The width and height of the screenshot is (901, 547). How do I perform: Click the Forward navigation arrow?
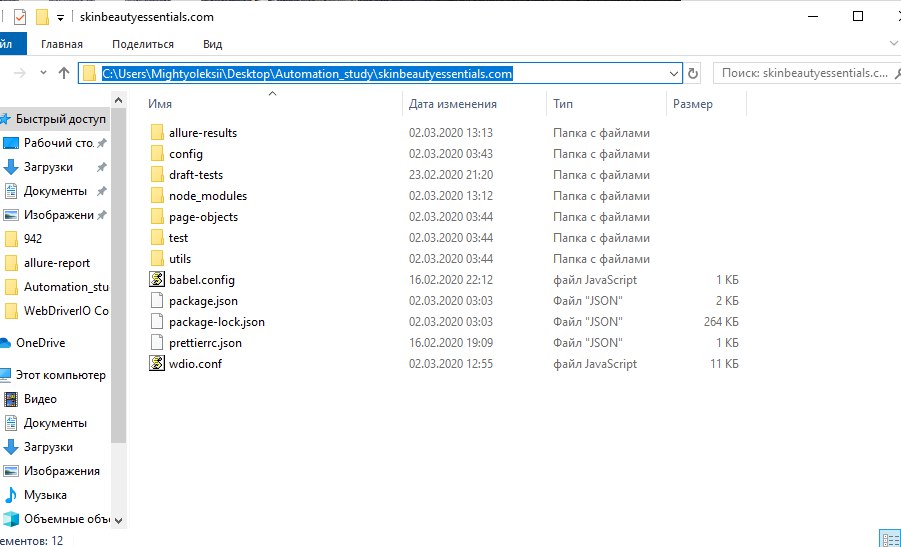(20, 73)
